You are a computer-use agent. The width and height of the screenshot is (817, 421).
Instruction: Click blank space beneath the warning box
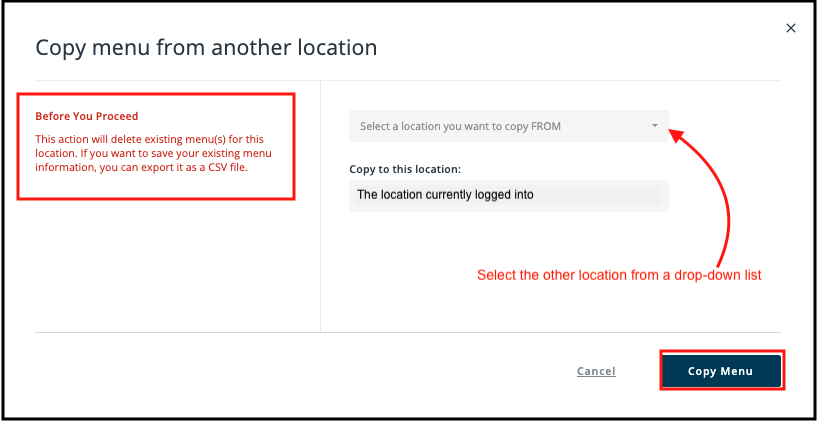[156, 263]
